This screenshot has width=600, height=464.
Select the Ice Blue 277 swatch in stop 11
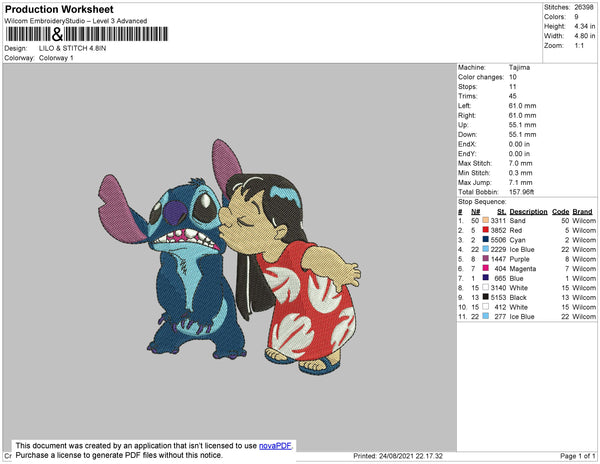pyautogui.click(x=486, y=316)
